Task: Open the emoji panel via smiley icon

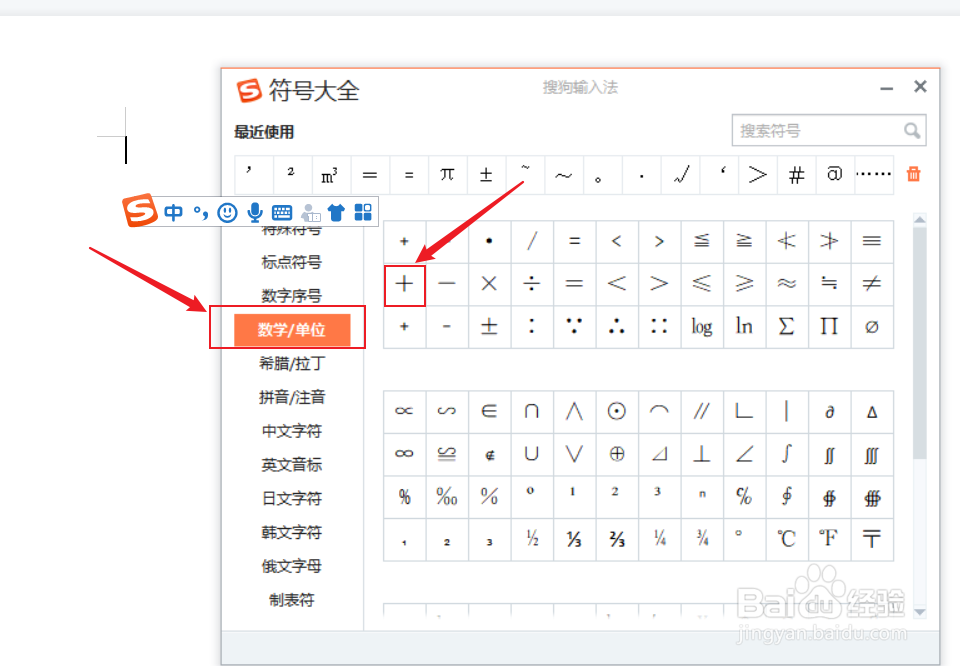Action: (227, 212)
